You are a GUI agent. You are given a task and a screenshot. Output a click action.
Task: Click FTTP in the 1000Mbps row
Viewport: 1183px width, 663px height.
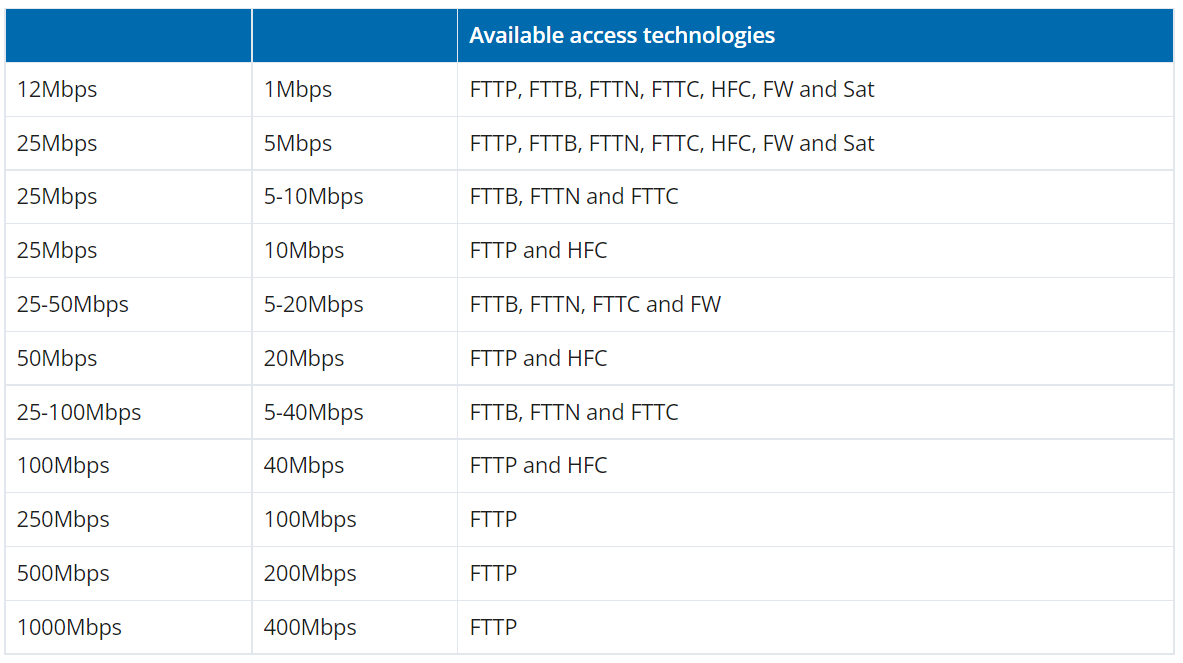click(x=493, y=627)
